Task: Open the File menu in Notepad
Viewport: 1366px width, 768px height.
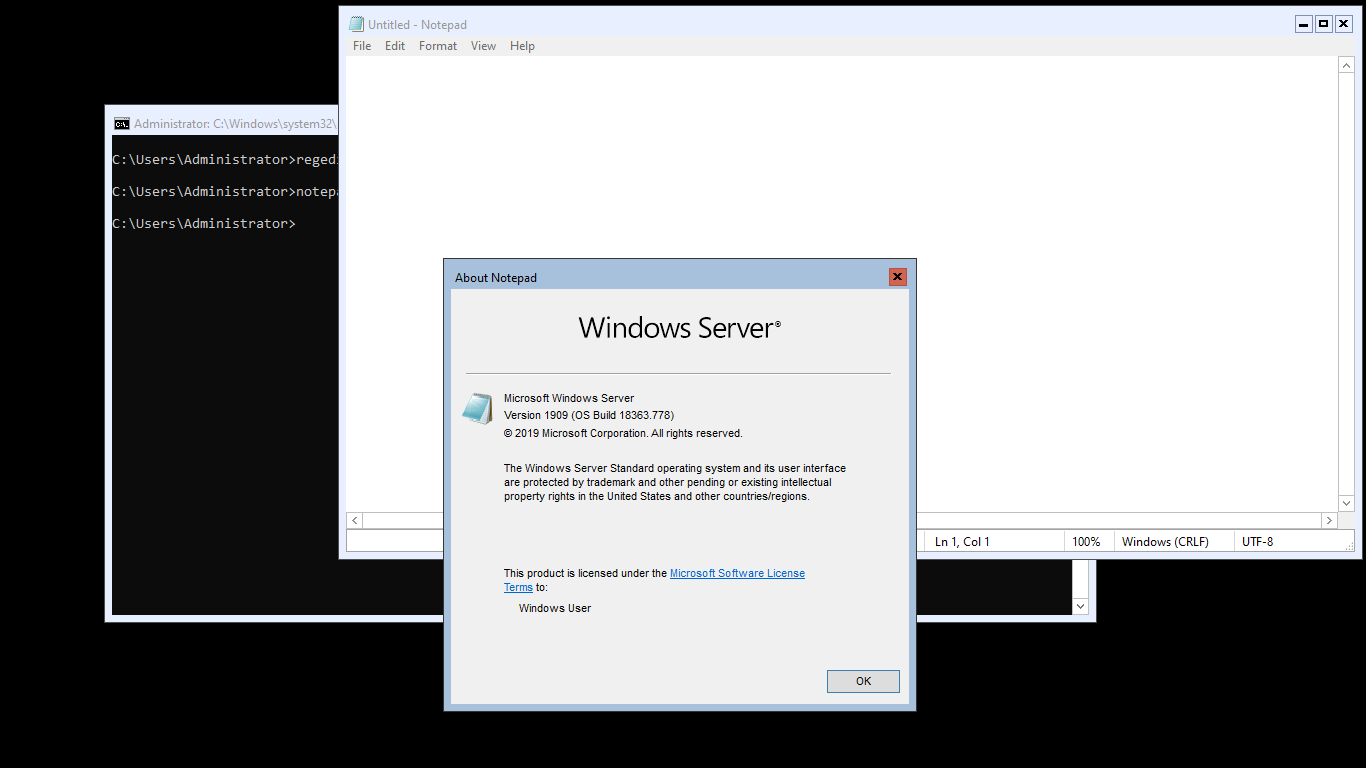Action: [x=362, y=46]
